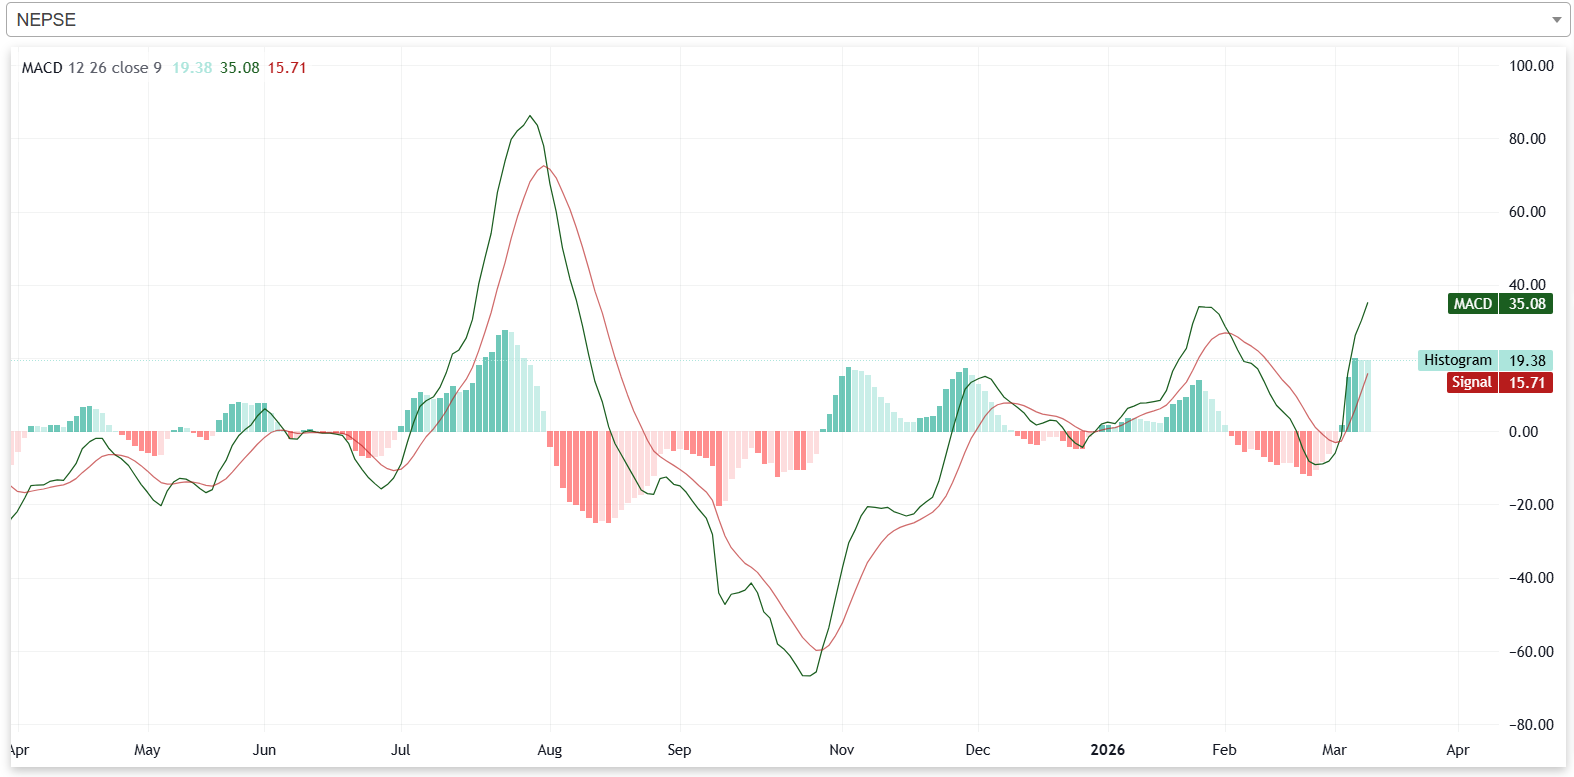Viewport: 1574px width, 777px height.
Task: Click the −80.00 price scale label
Action: point(1530,725)
